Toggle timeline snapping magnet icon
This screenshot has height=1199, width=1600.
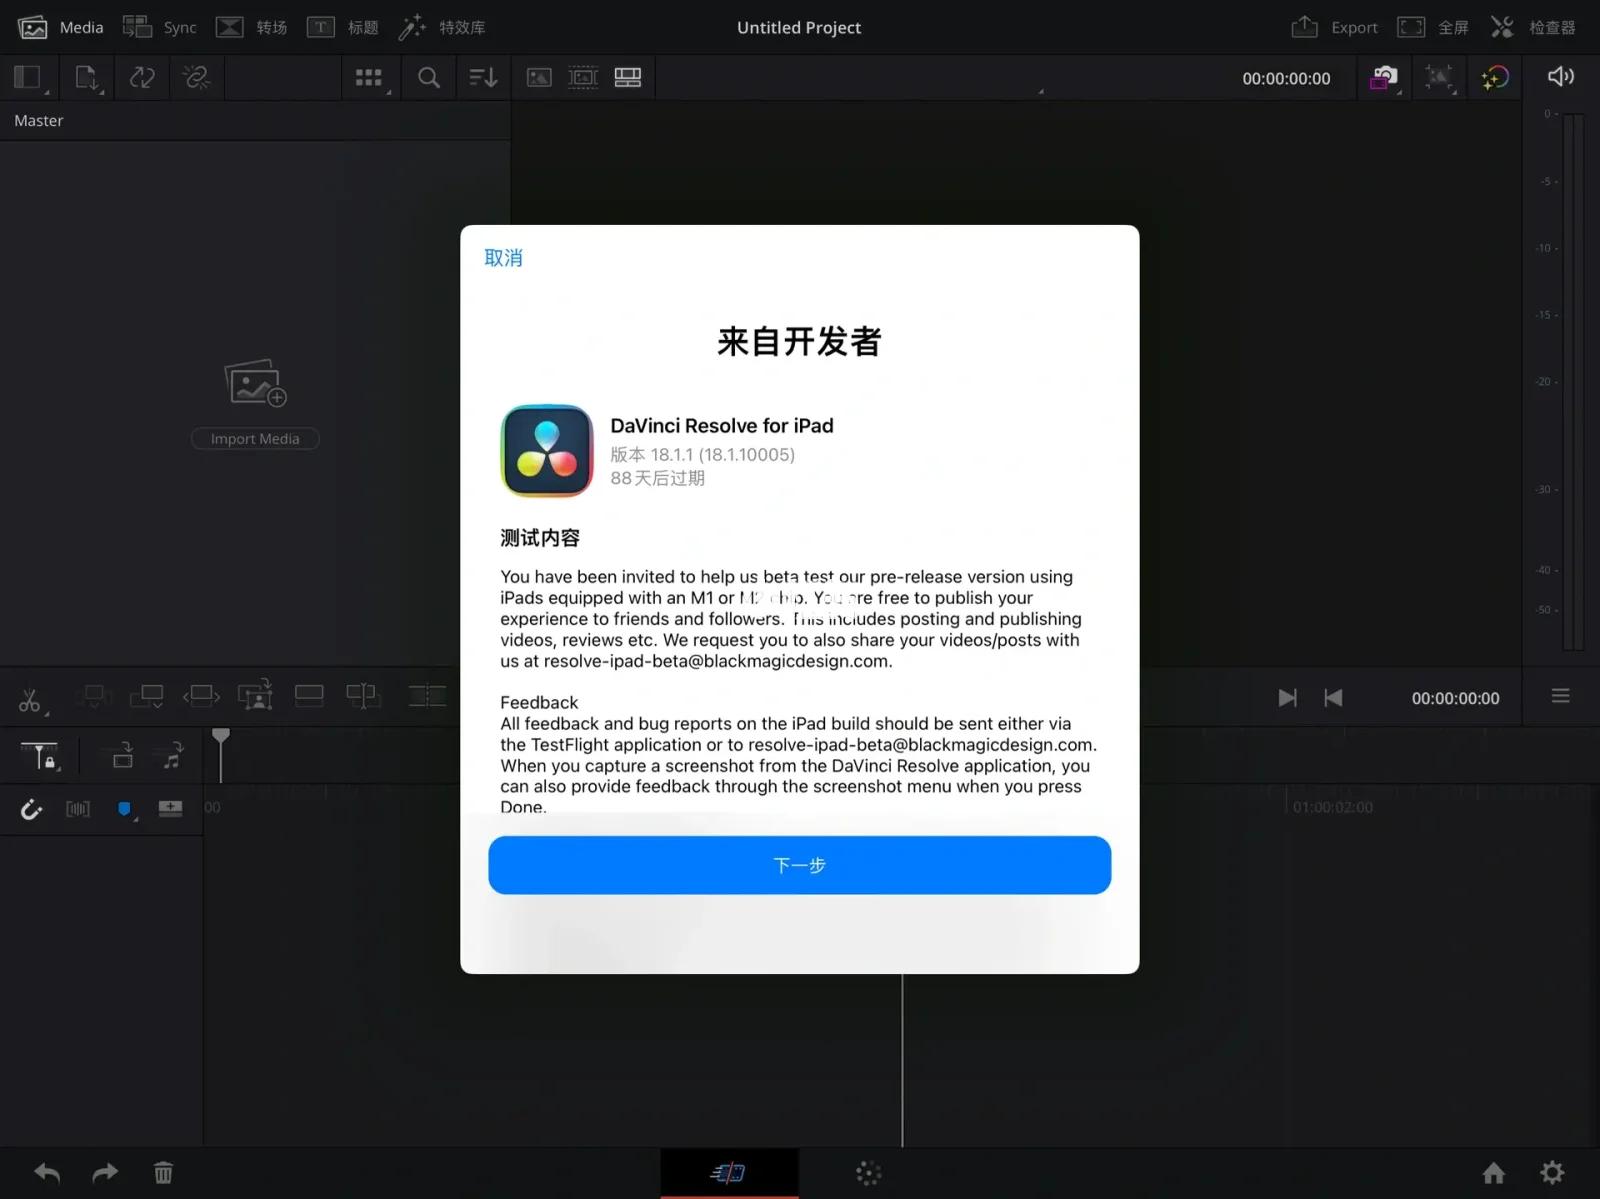[31, 809]
